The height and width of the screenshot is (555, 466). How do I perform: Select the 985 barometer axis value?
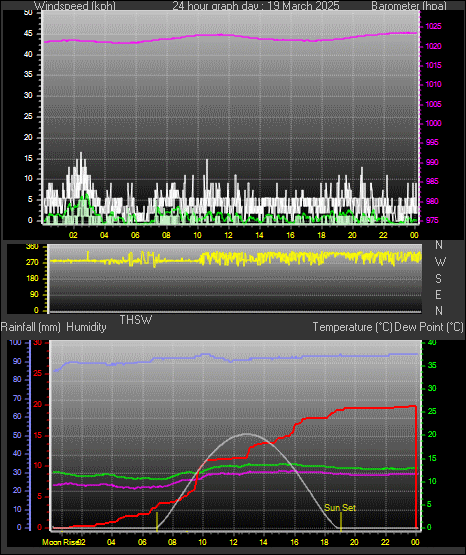(432, 182)
